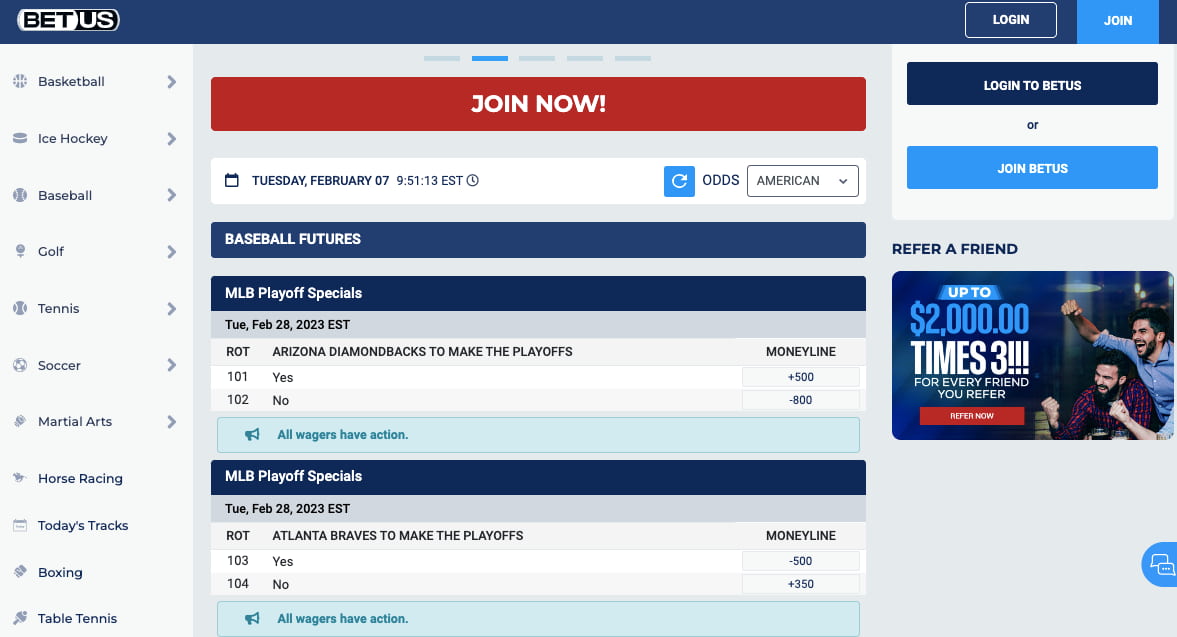Open the Ice Hockey sidebar item
This screenshot has height=637, width=1177.
(96, 139)
